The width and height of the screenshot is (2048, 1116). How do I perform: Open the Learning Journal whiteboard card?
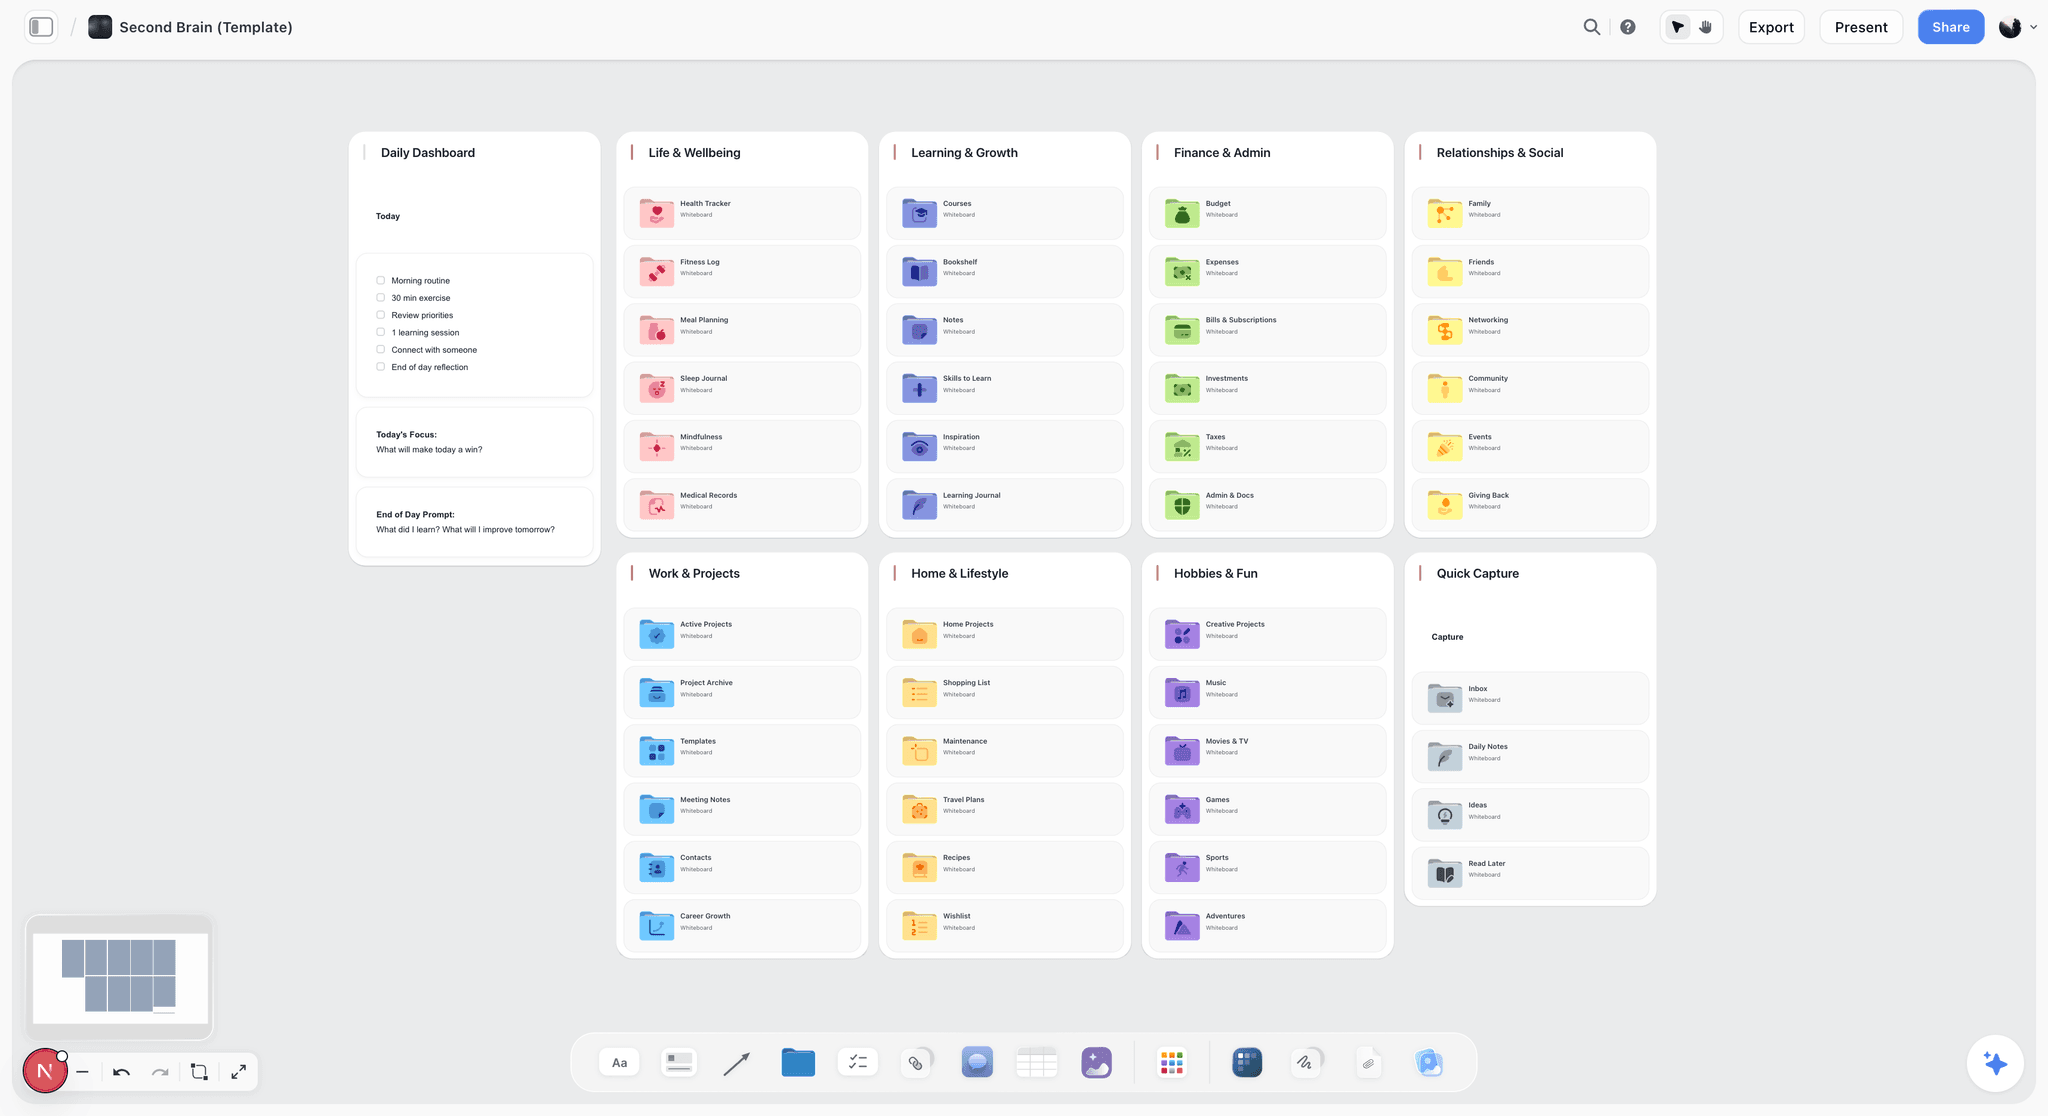tap(1004, 505)
